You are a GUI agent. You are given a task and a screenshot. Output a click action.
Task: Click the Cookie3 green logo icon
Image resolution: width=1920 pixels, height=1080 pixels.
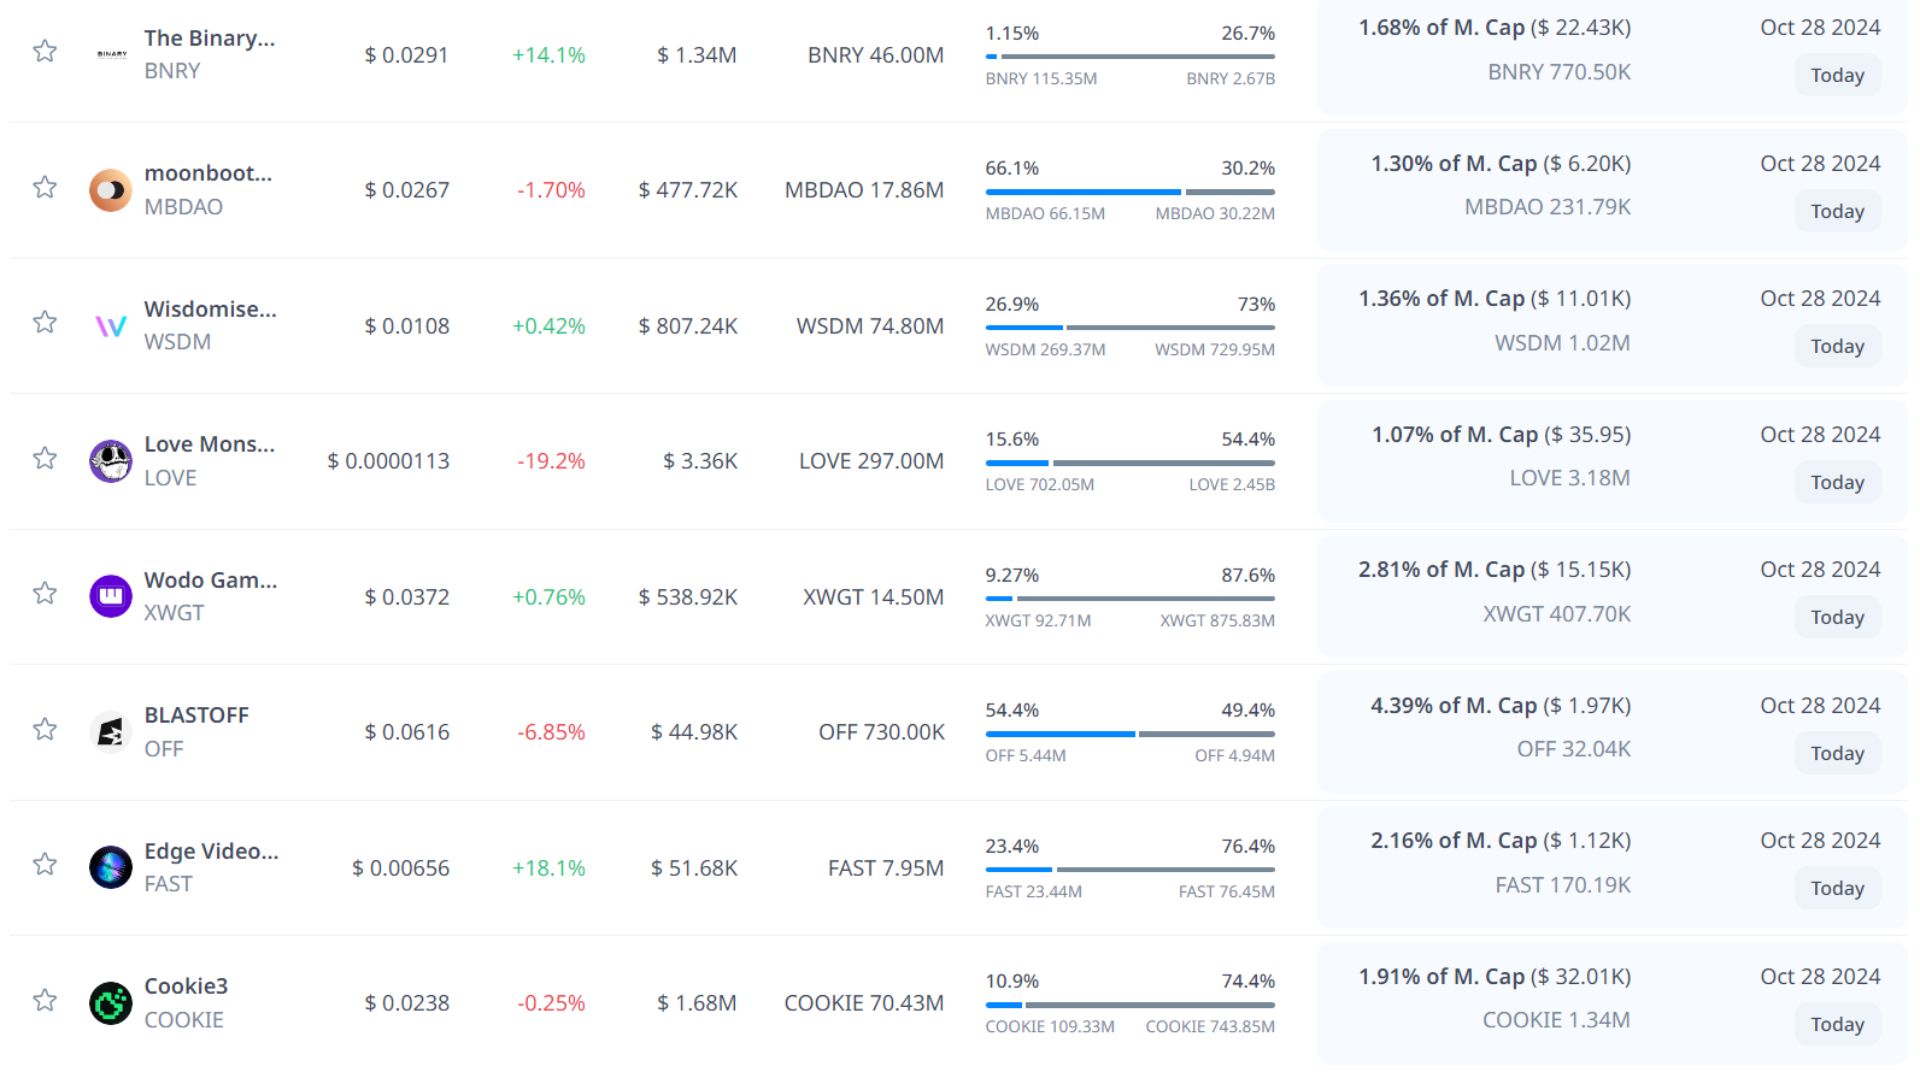tap(110, 1003)
